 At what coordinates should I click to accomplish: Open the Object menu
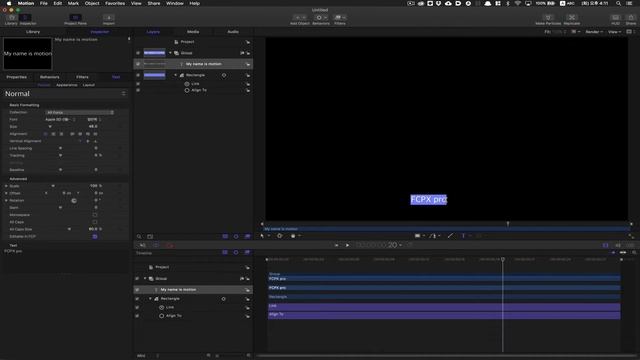coord(92,3)
